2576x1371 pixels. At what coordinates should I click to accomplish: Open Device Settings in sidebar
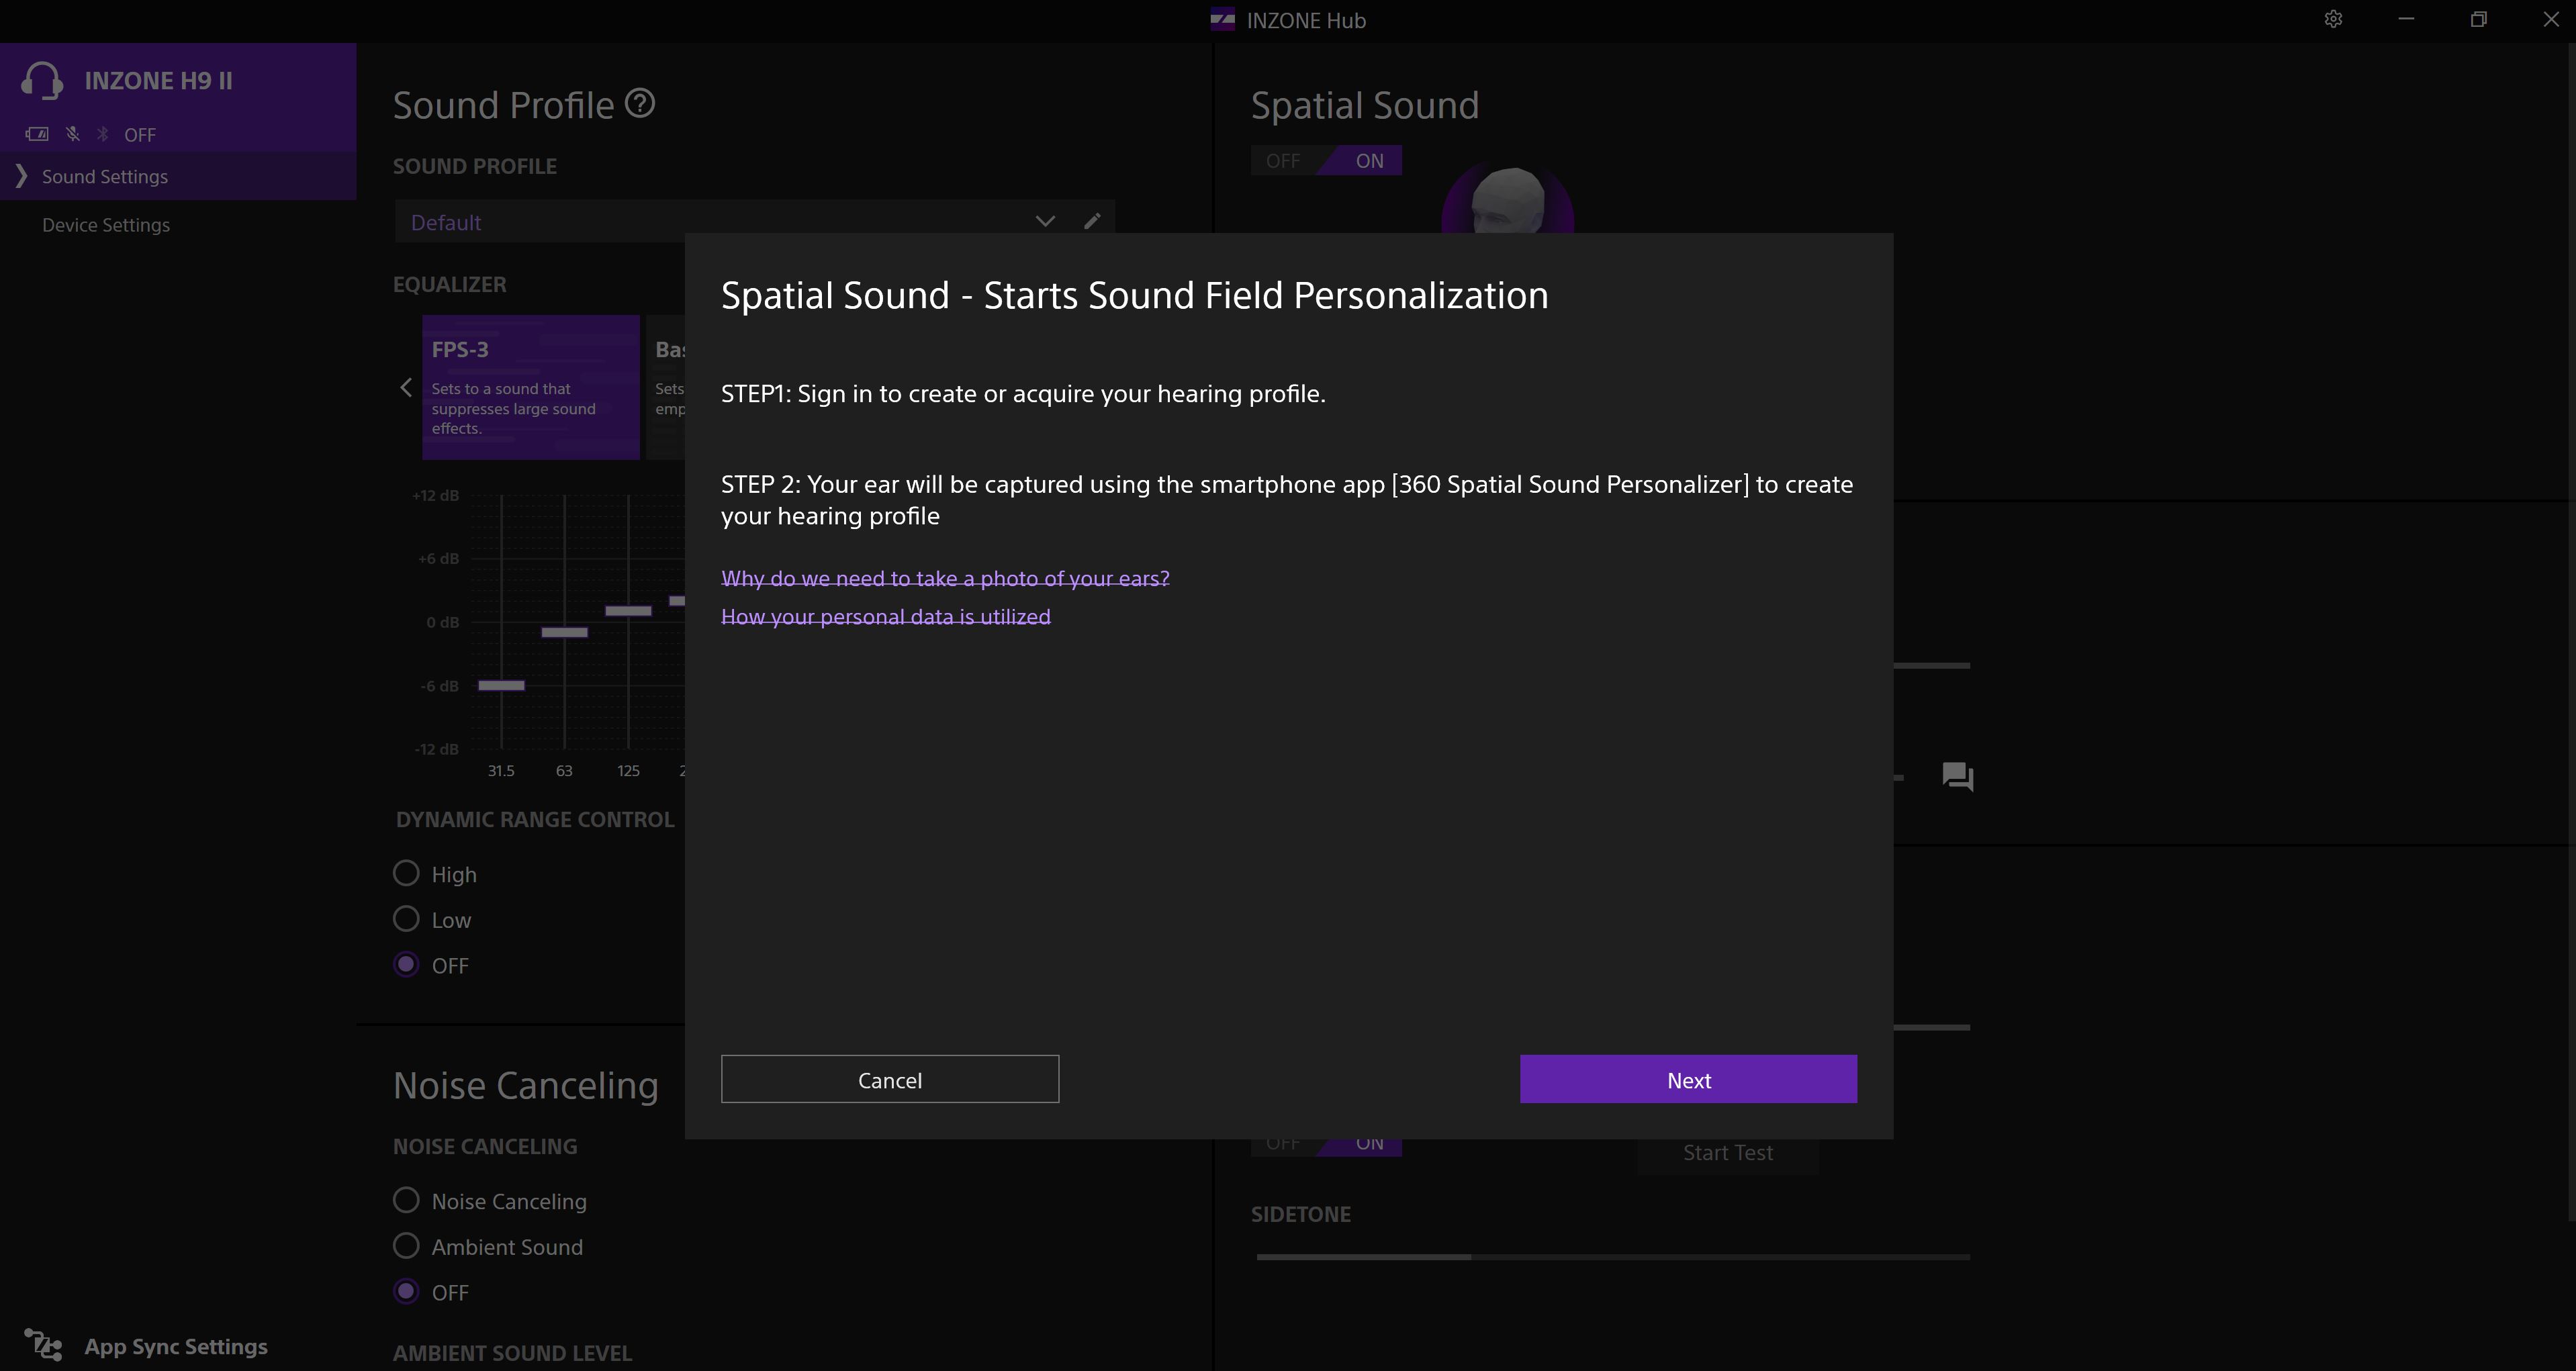pyautogui.click(x=106, y=225)
